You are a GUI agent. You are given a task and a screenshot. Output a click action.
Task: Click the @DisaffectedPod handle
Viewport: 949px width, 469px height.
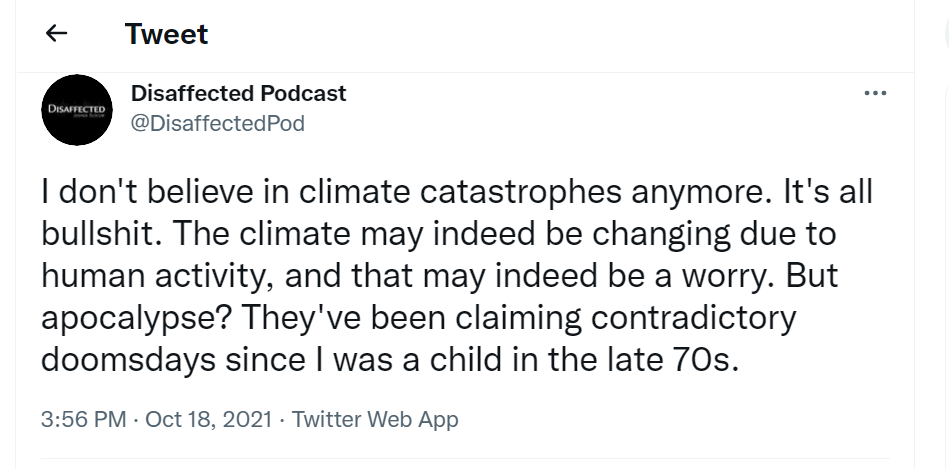click(x=218, y=123)
